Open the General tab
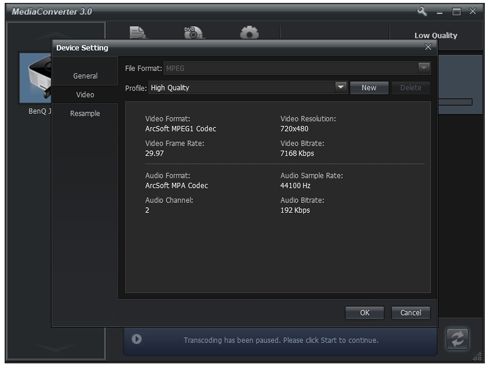 (x=85, y=76)
